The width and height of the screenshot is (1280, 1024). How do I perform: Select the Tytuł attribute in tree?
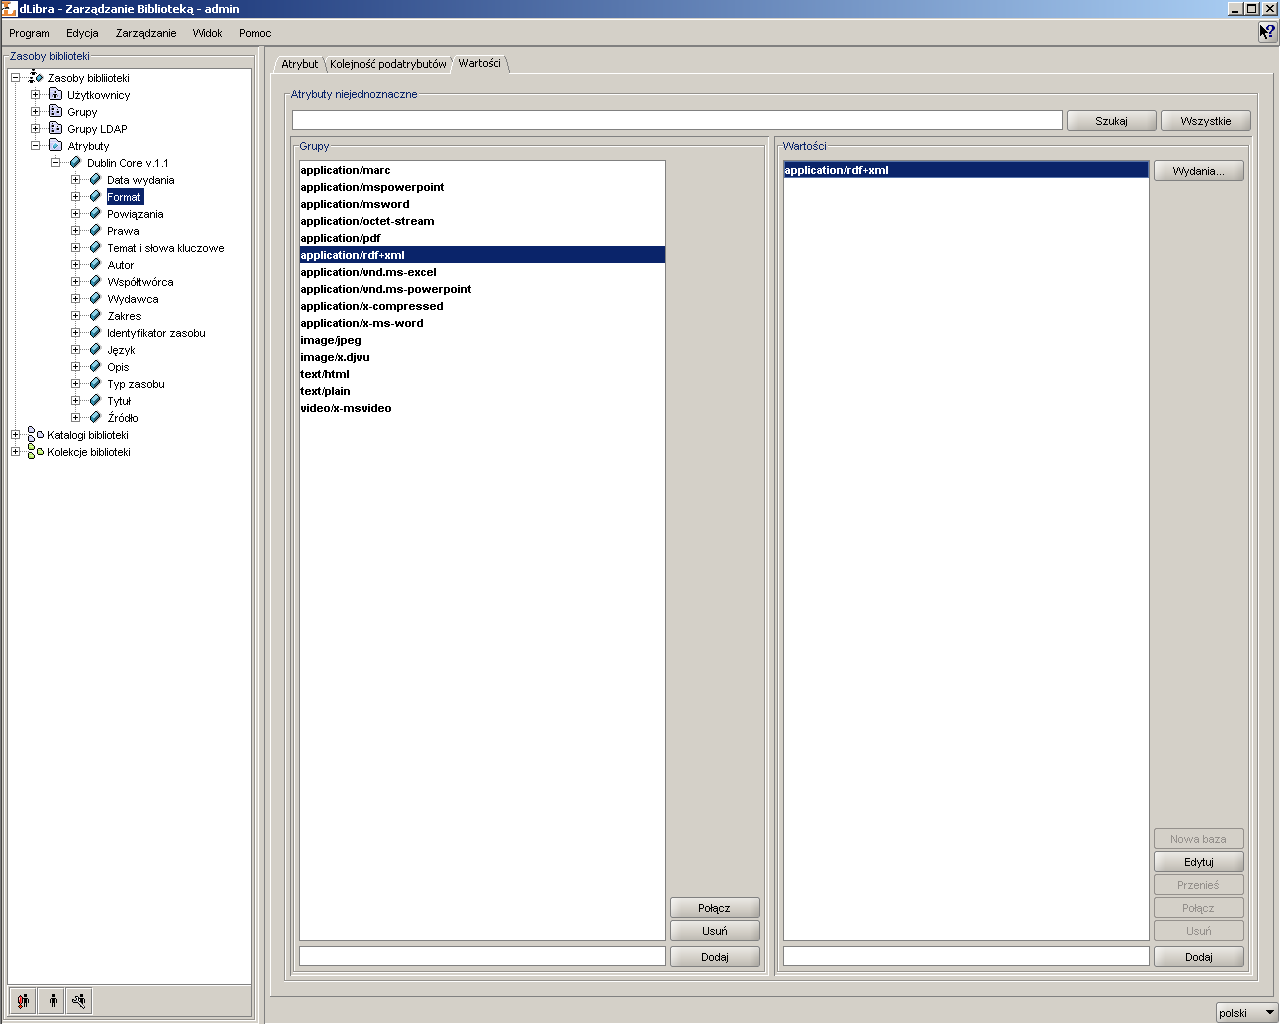pos(119,401)
